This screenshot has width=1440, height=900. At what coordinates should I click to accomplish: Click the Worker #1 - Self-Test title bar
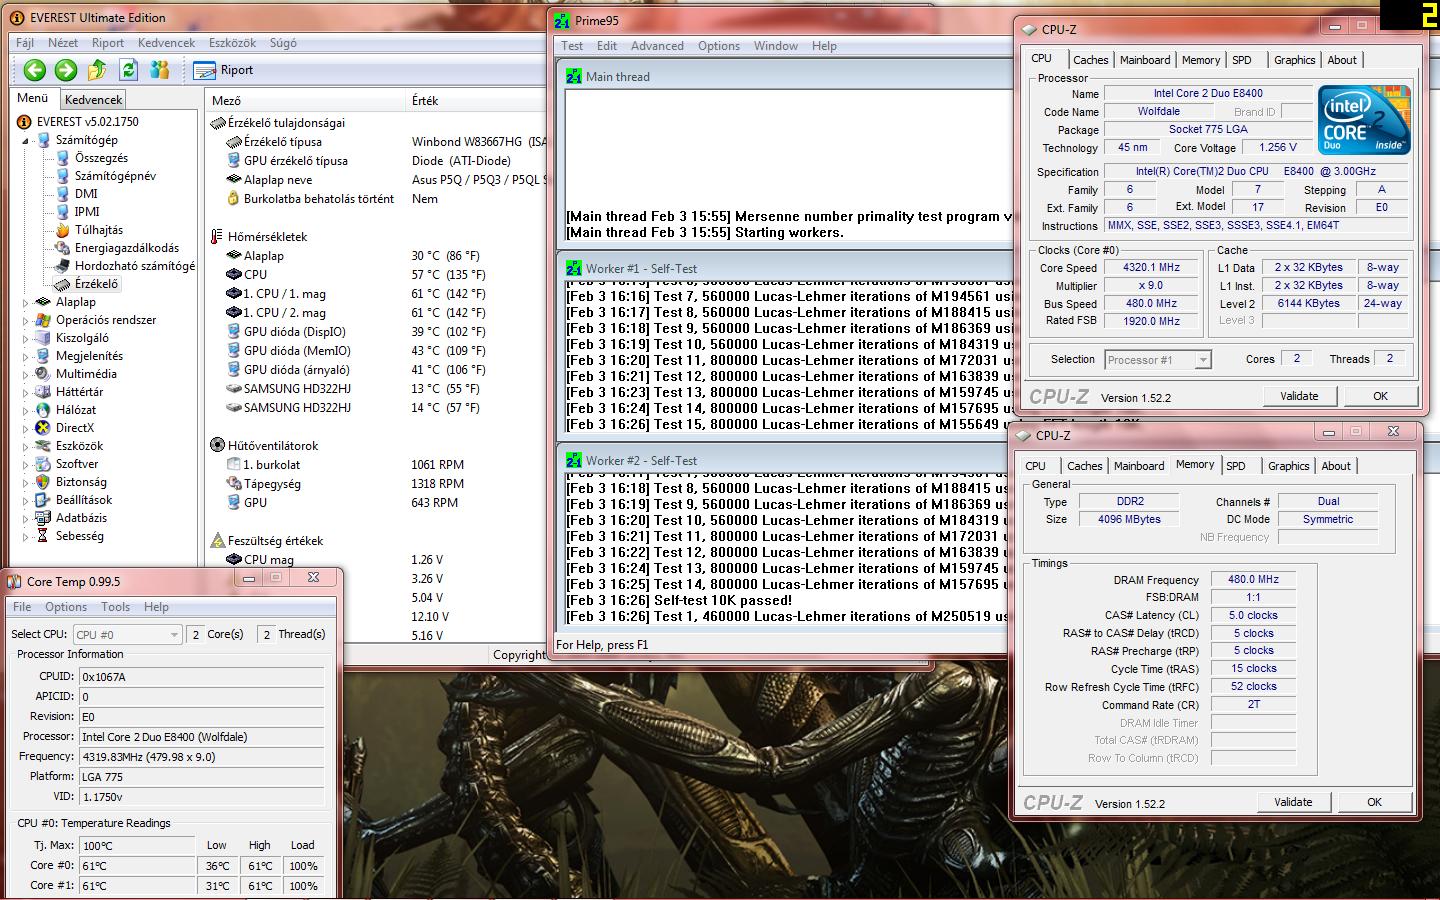[x=786, y=268]
